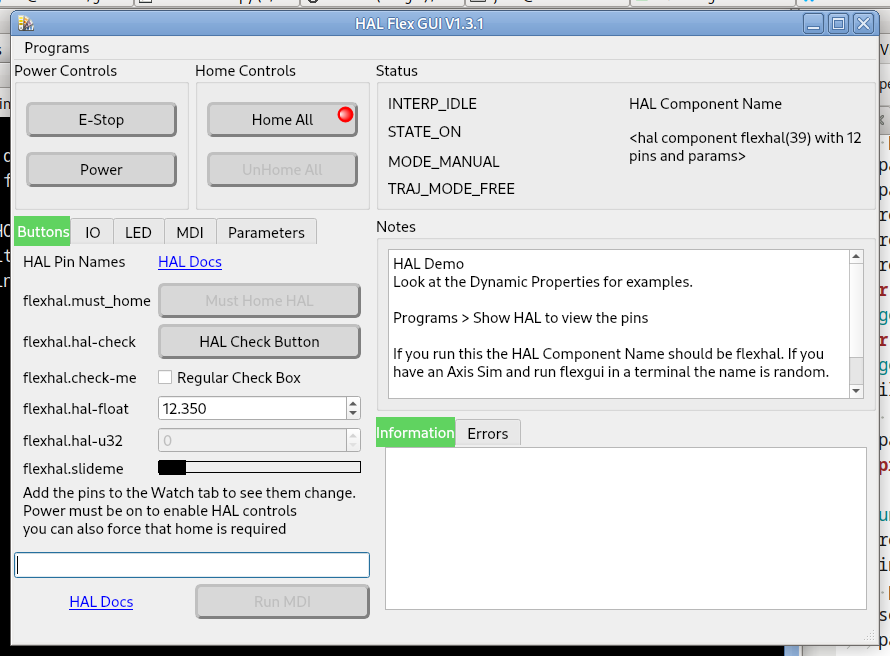Toggle the HAL Check Button
Image resolution: width=890 pixels, height=656 pixels.
[259, 341]
